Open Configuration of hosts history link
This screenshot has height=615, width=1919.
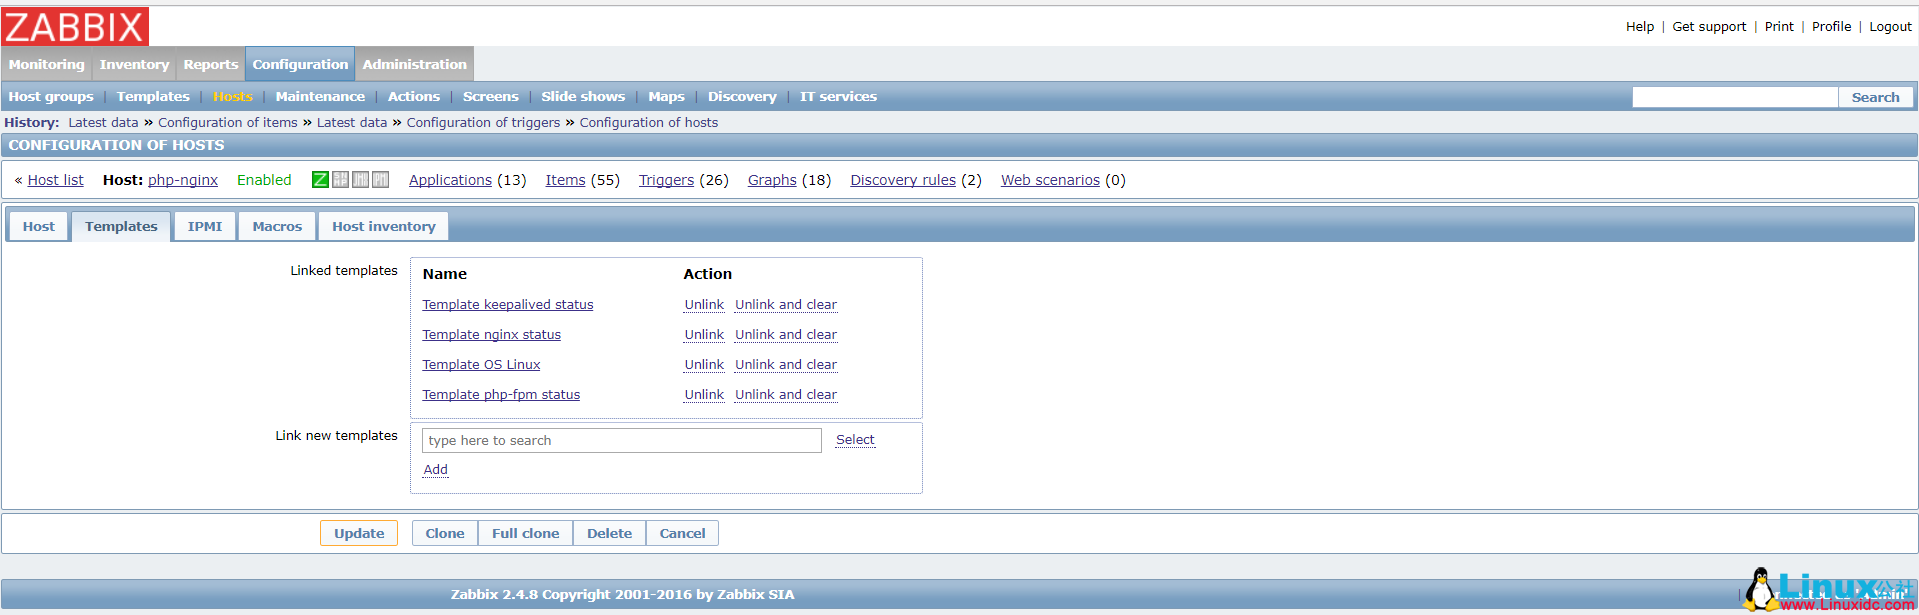[x=649, y=123]
